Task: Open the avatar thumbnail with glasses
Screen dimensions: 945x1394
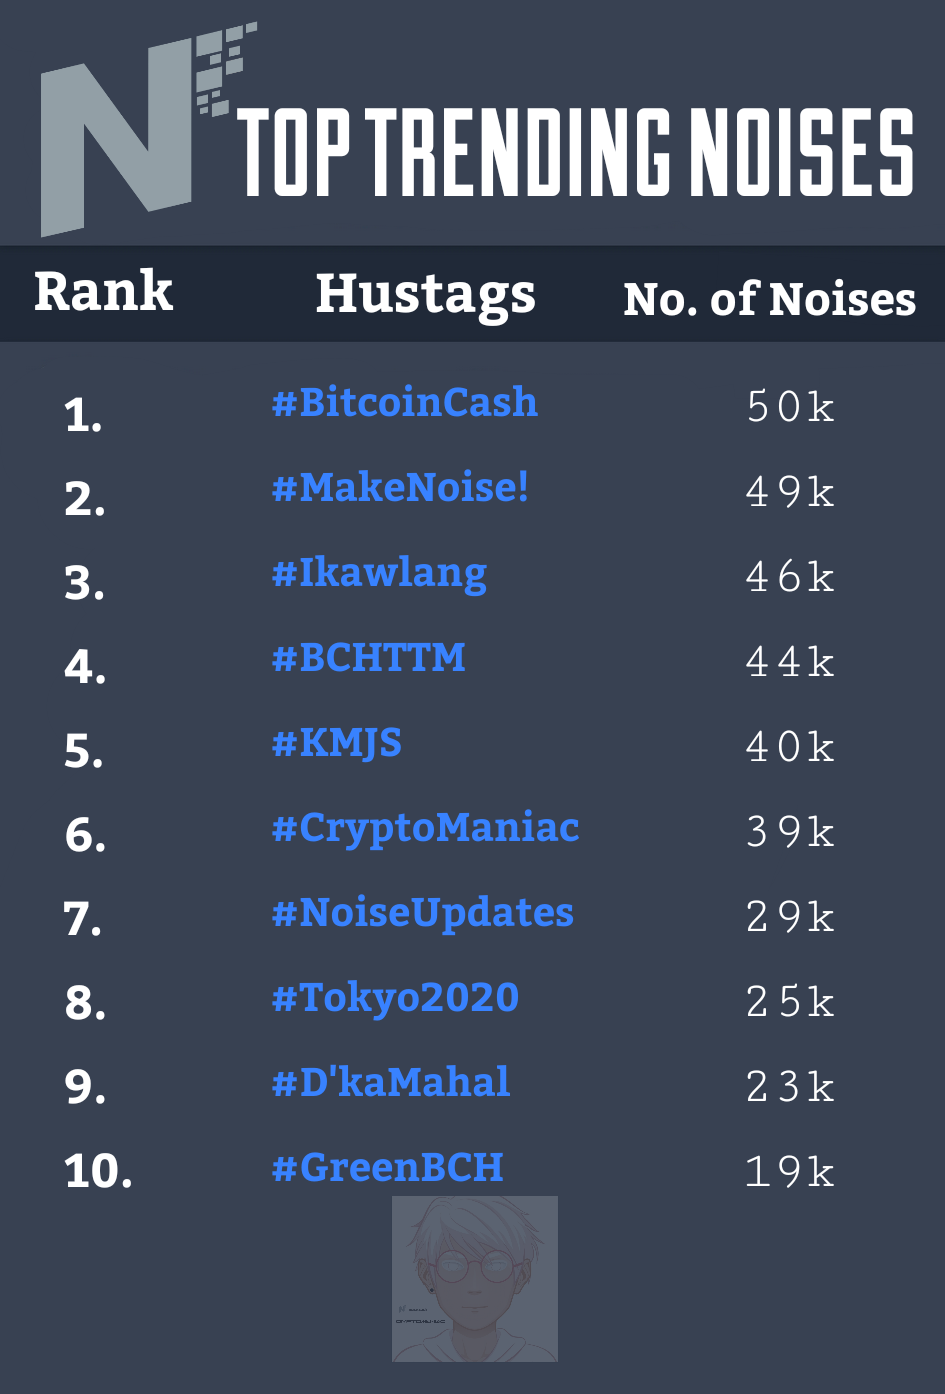Action: pyautogui.click(x=475, y=1279)
